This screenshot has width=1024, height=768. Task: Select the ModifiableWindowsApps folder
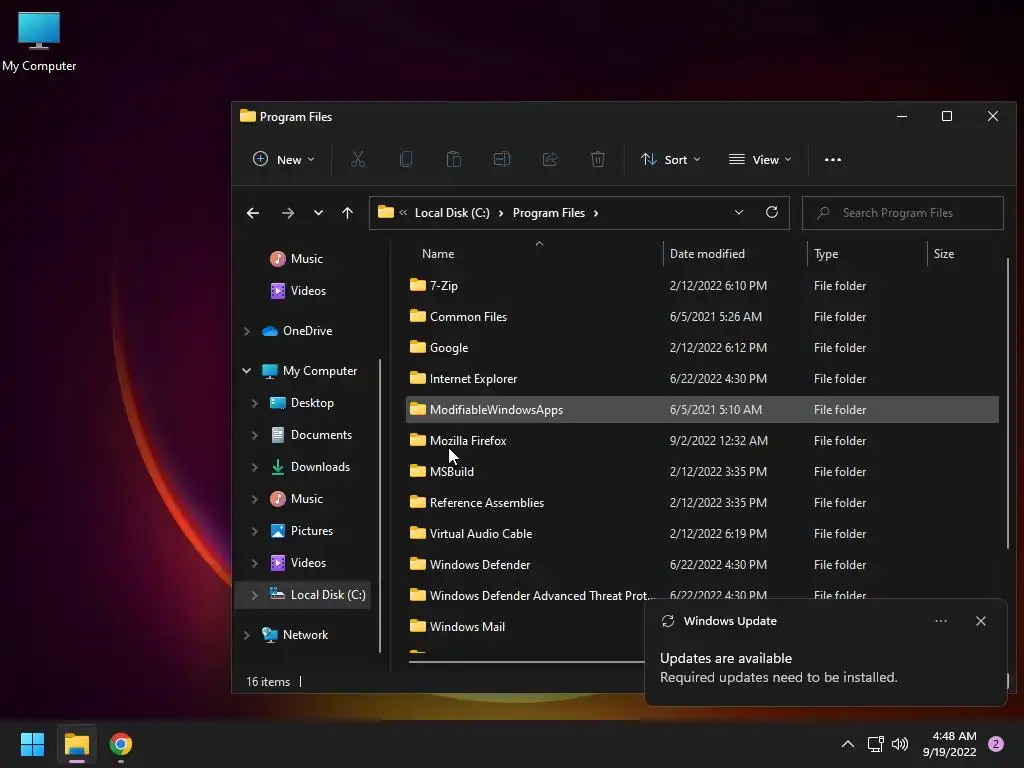click(702, 409)
